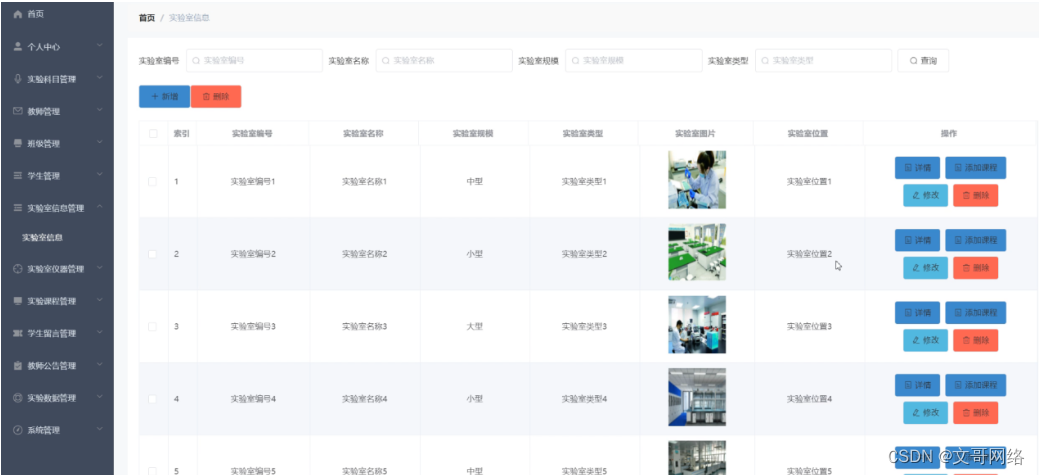Click the envelope icon for 教师管理
1040x475 pixels.
[x=18, y=111]
